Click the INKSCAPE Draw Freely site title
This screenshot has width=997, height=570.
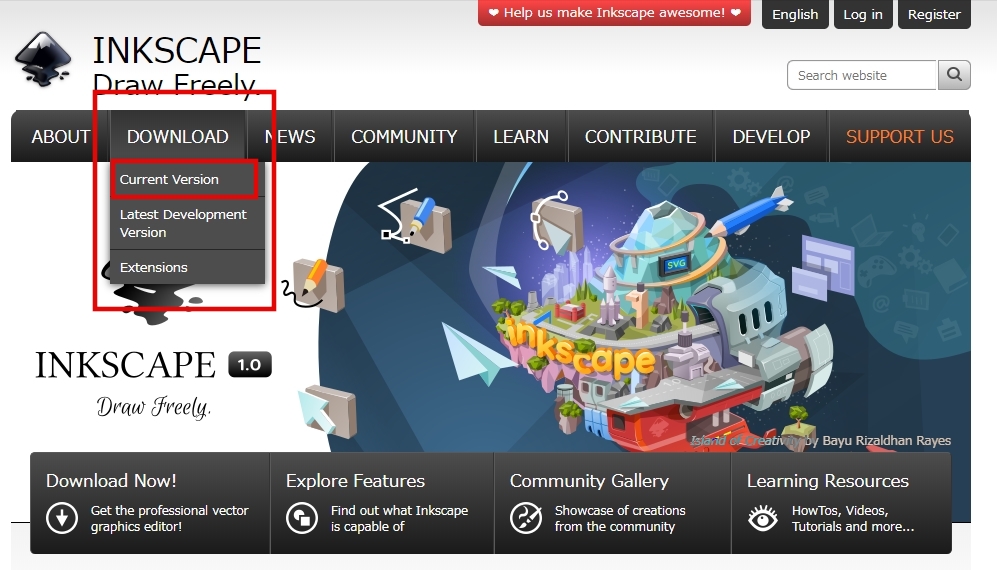coord(177,66)
